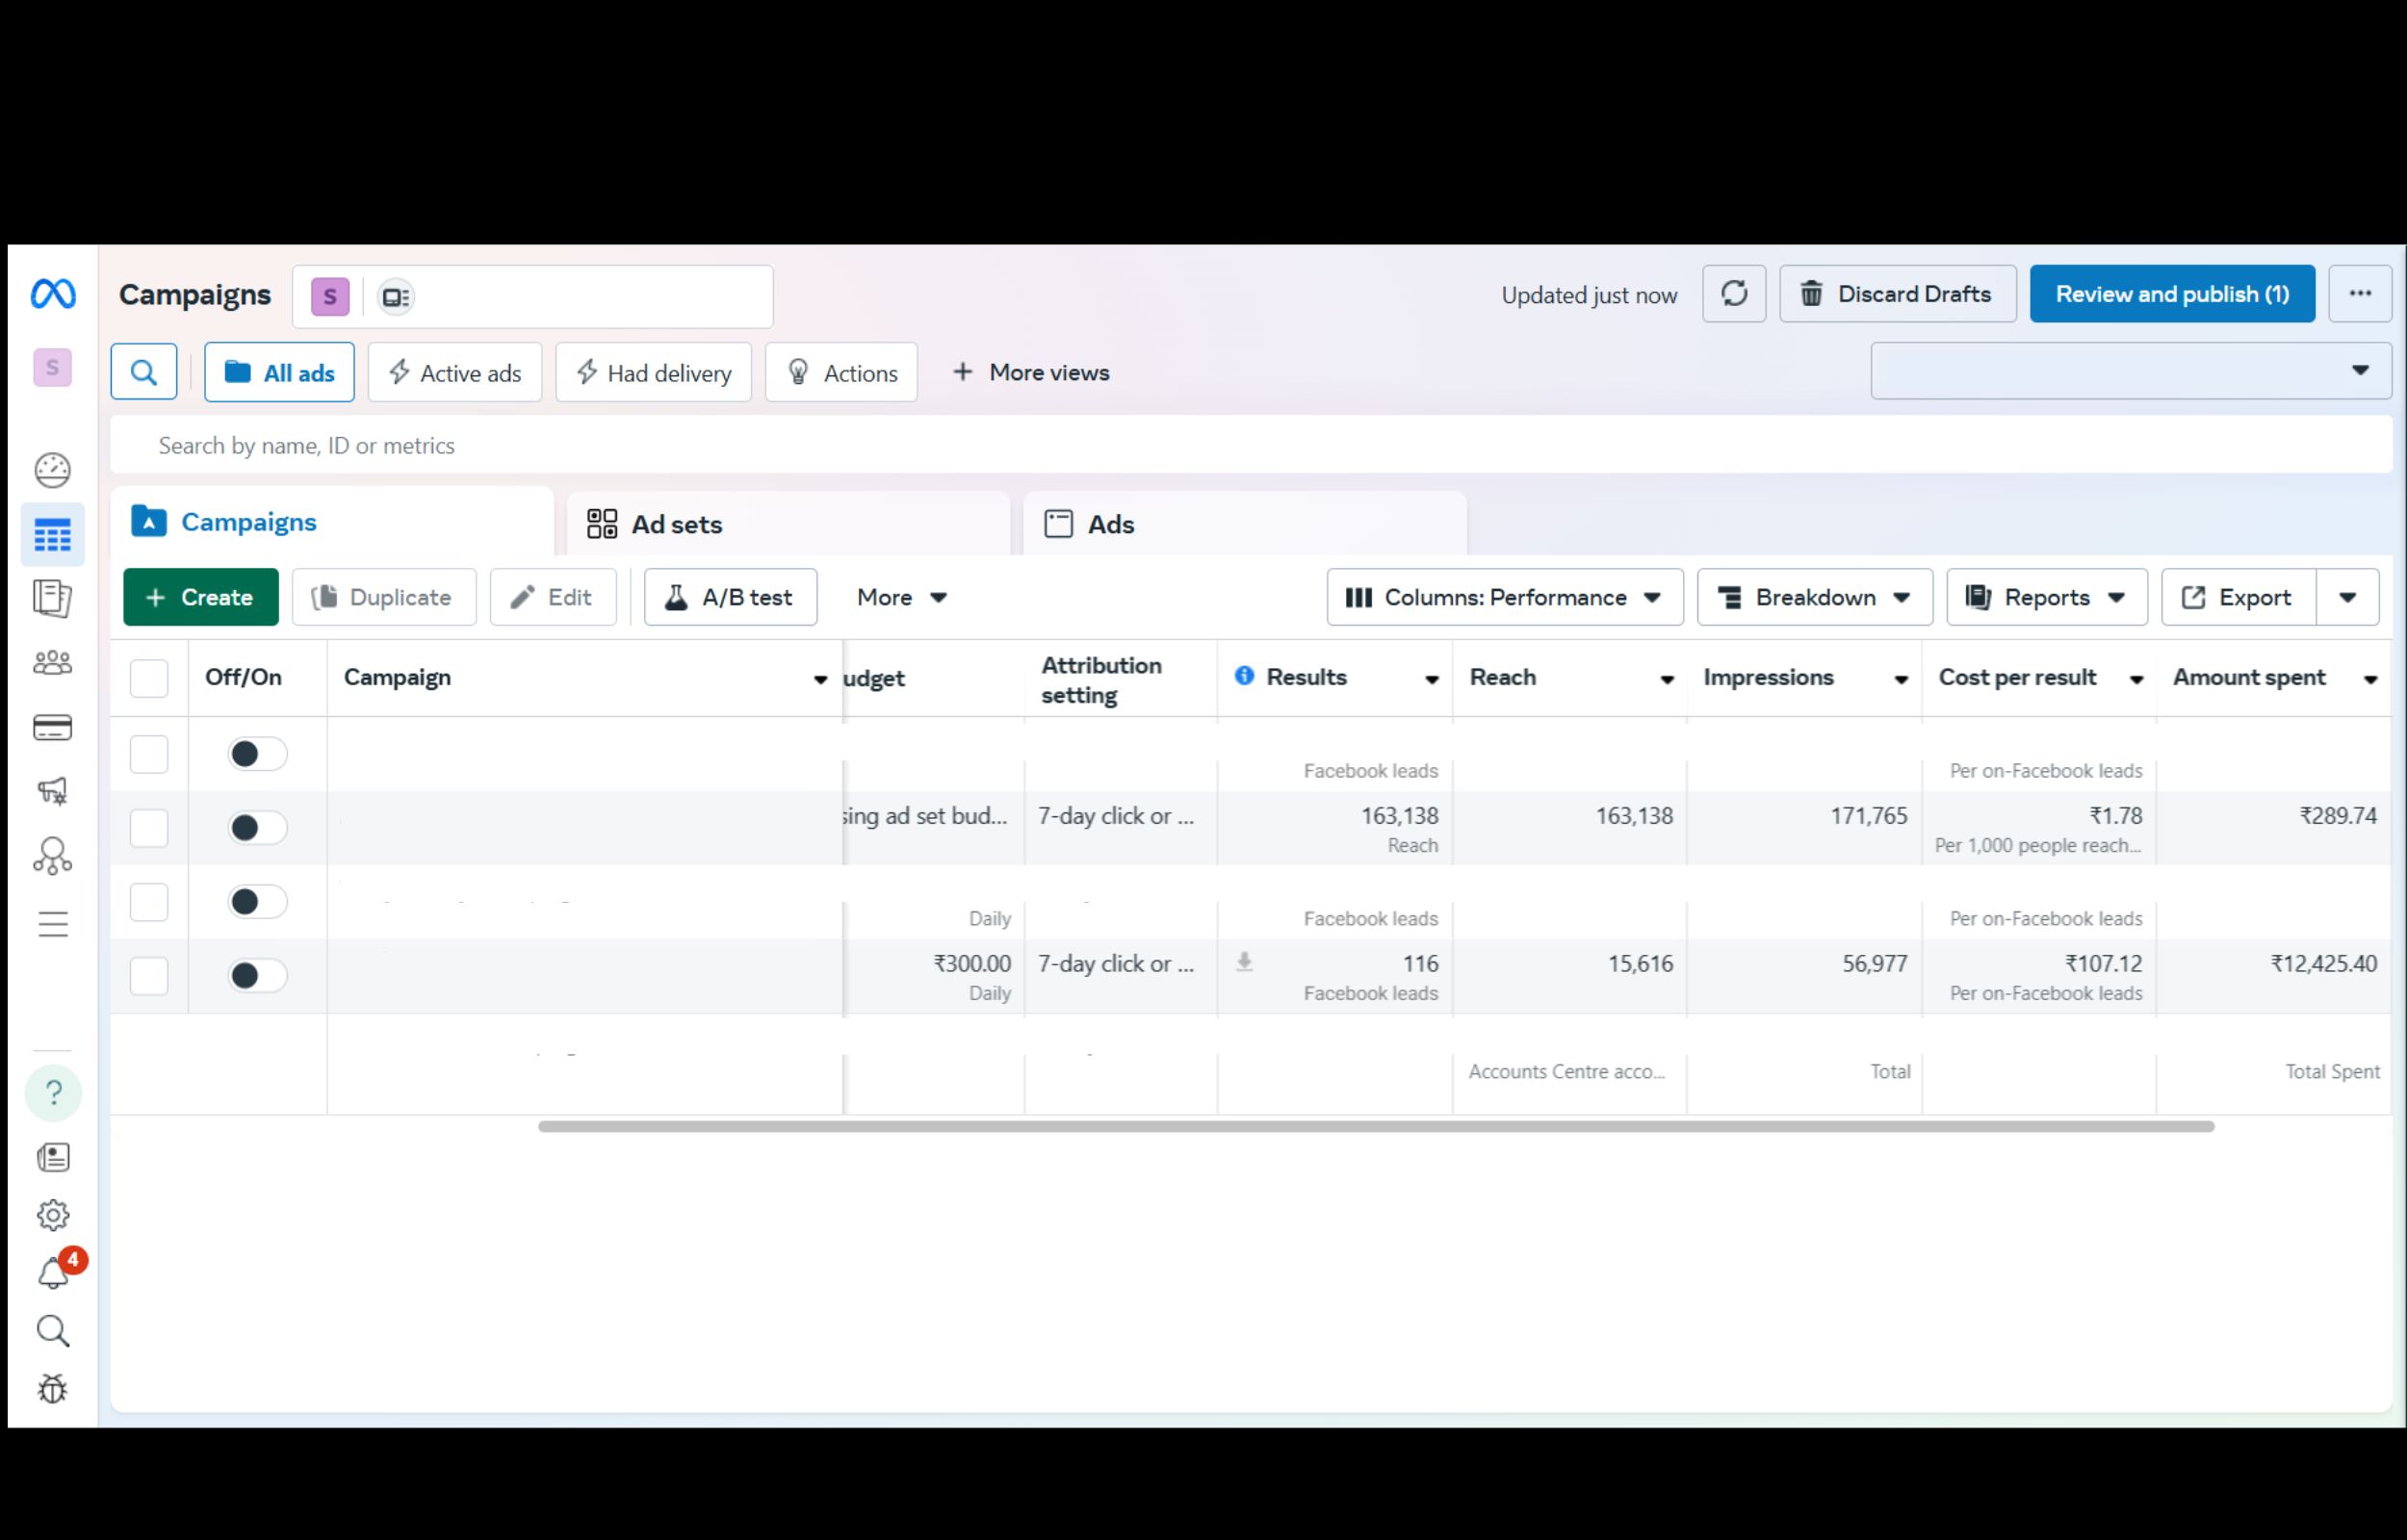
Task: Switch to the Ad sets tab
Action: [676, 524]
